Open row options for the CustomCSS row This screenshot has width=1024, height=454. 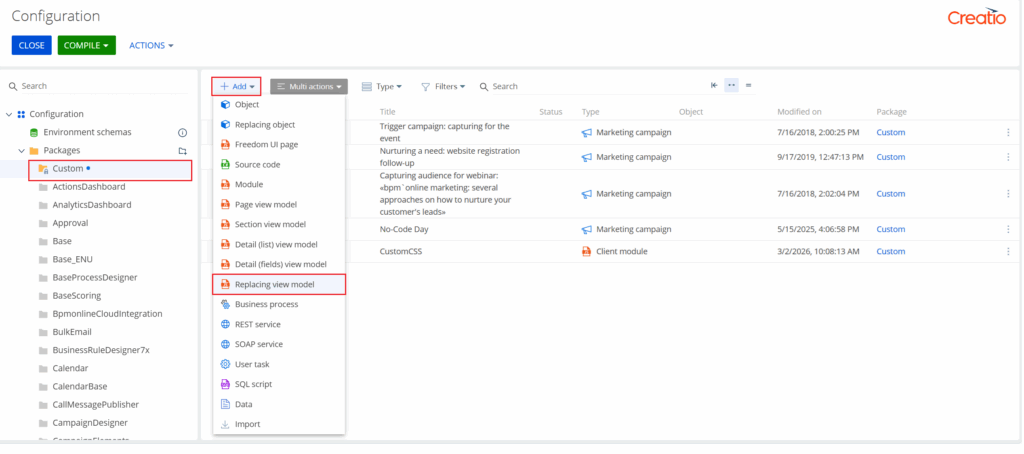pos(1007,251)
